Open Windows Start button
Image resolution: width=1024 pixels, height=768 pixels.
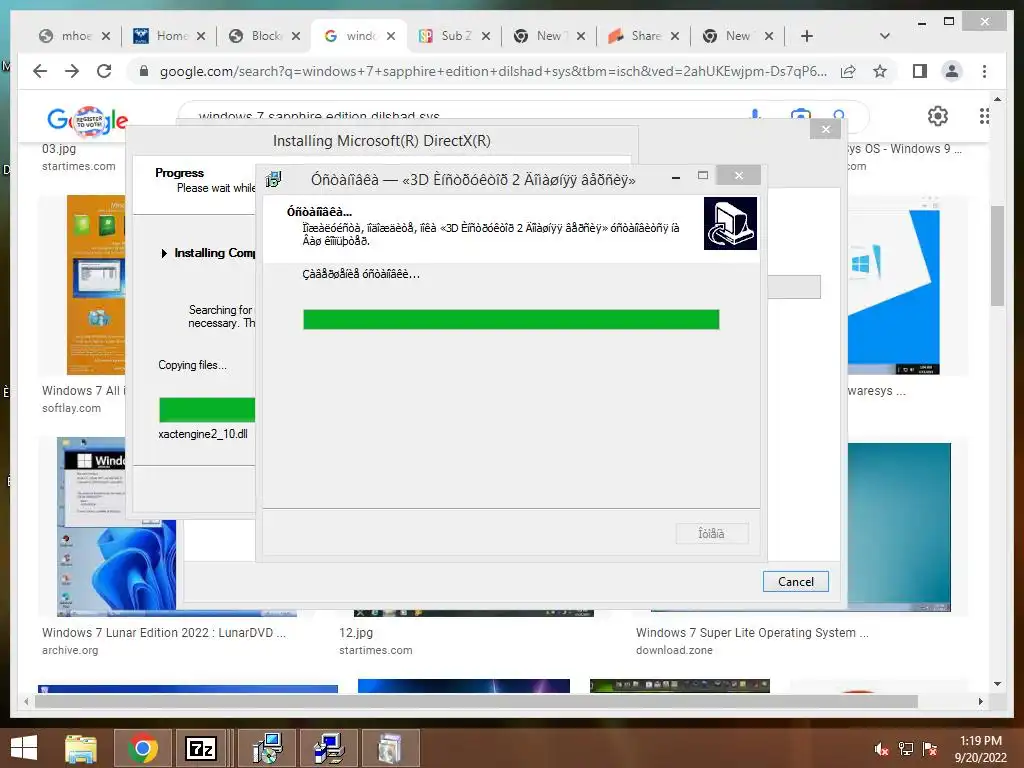[x=24, y=748]
